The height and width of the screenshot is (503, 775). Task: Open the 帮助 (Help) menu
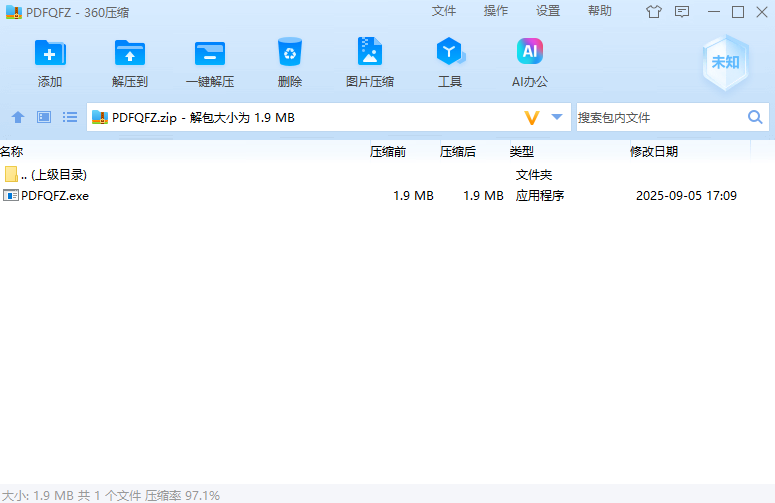pos(600,11)
